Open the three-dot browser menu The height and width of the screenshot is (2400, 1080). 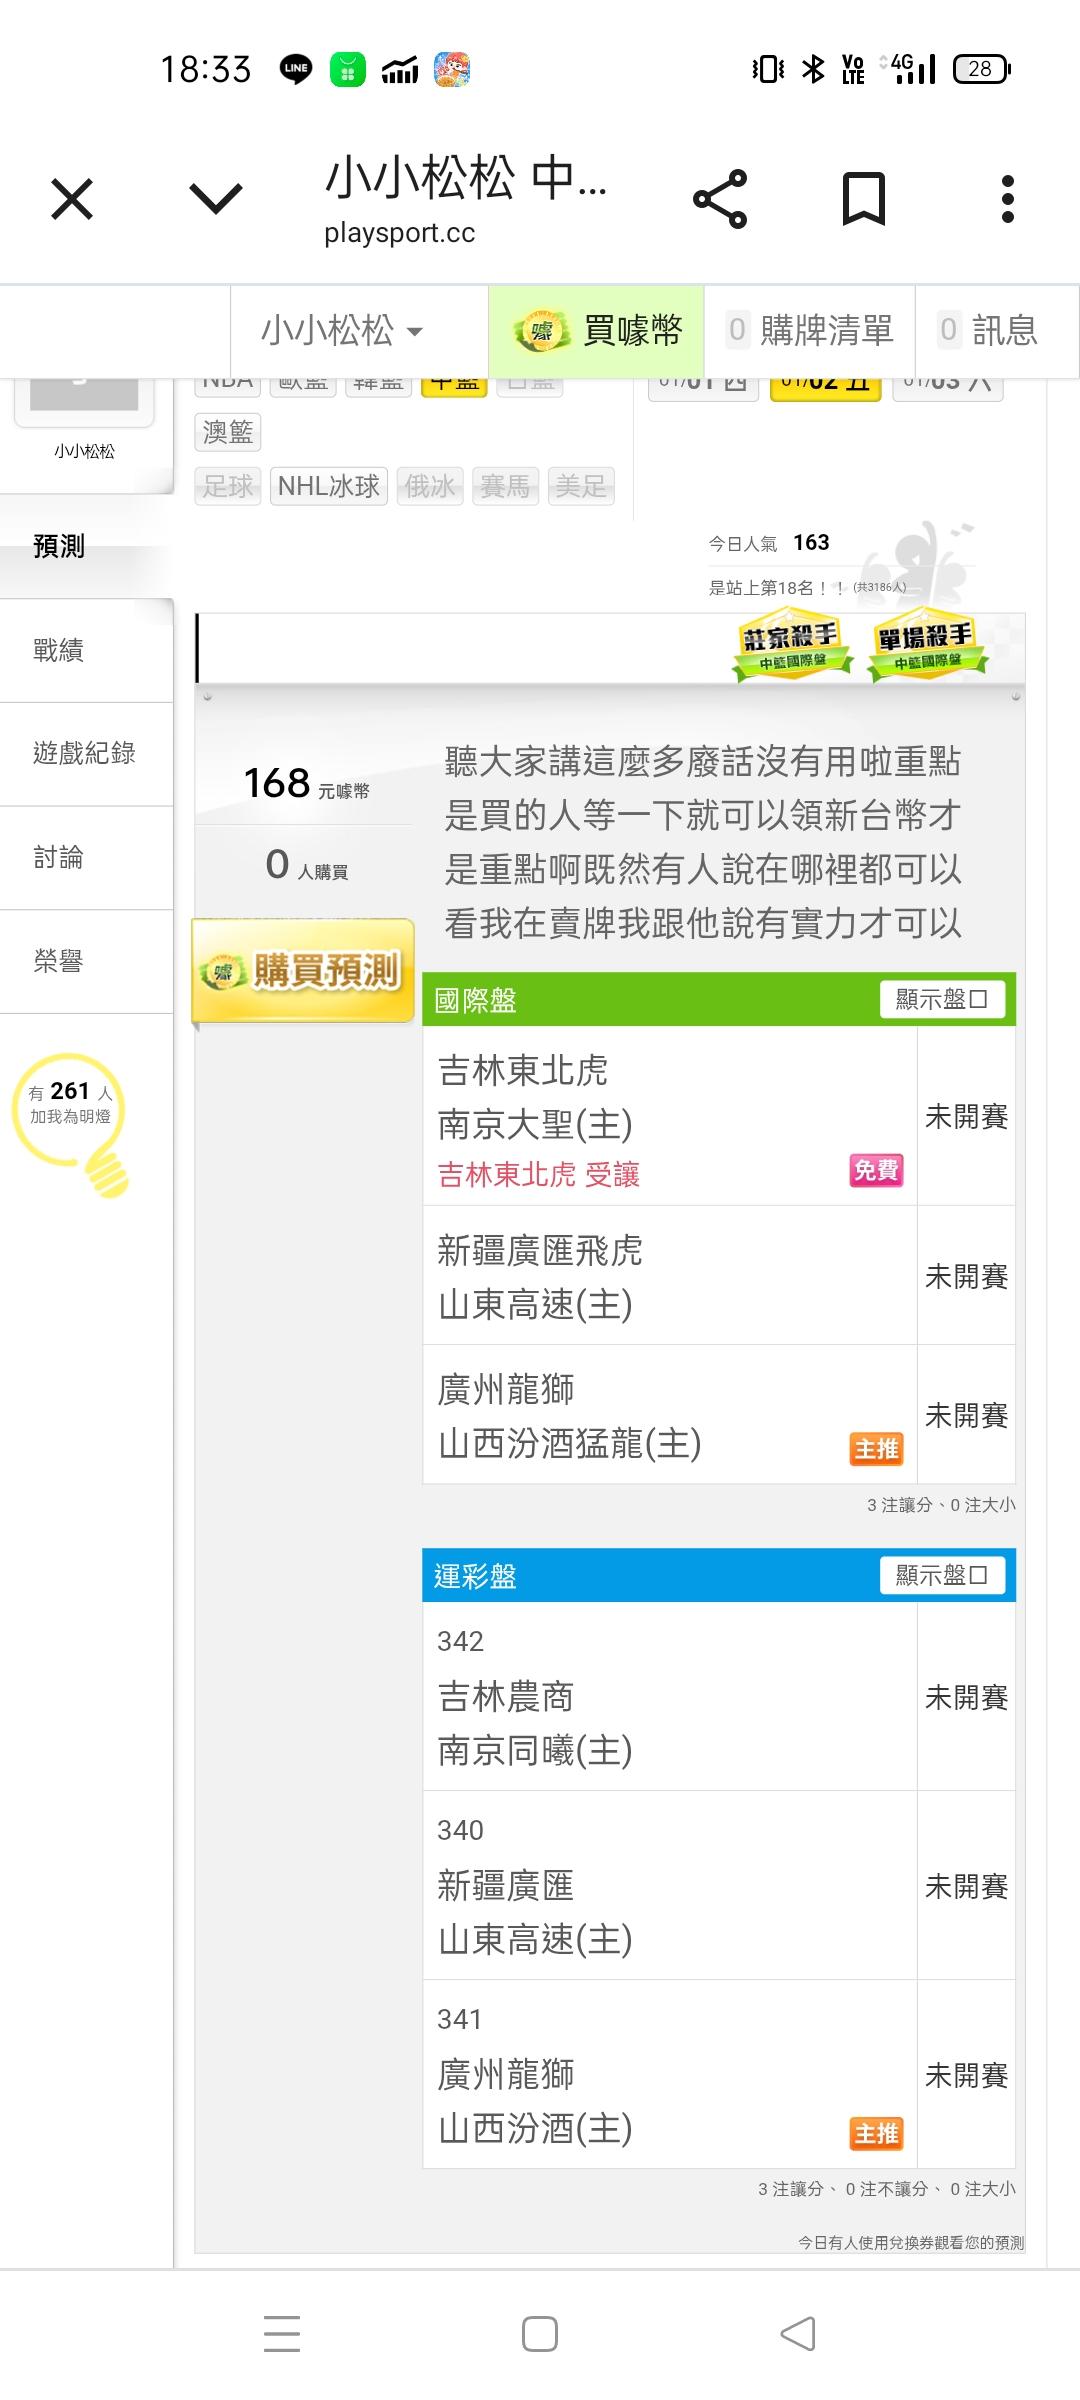point(1007,198)
